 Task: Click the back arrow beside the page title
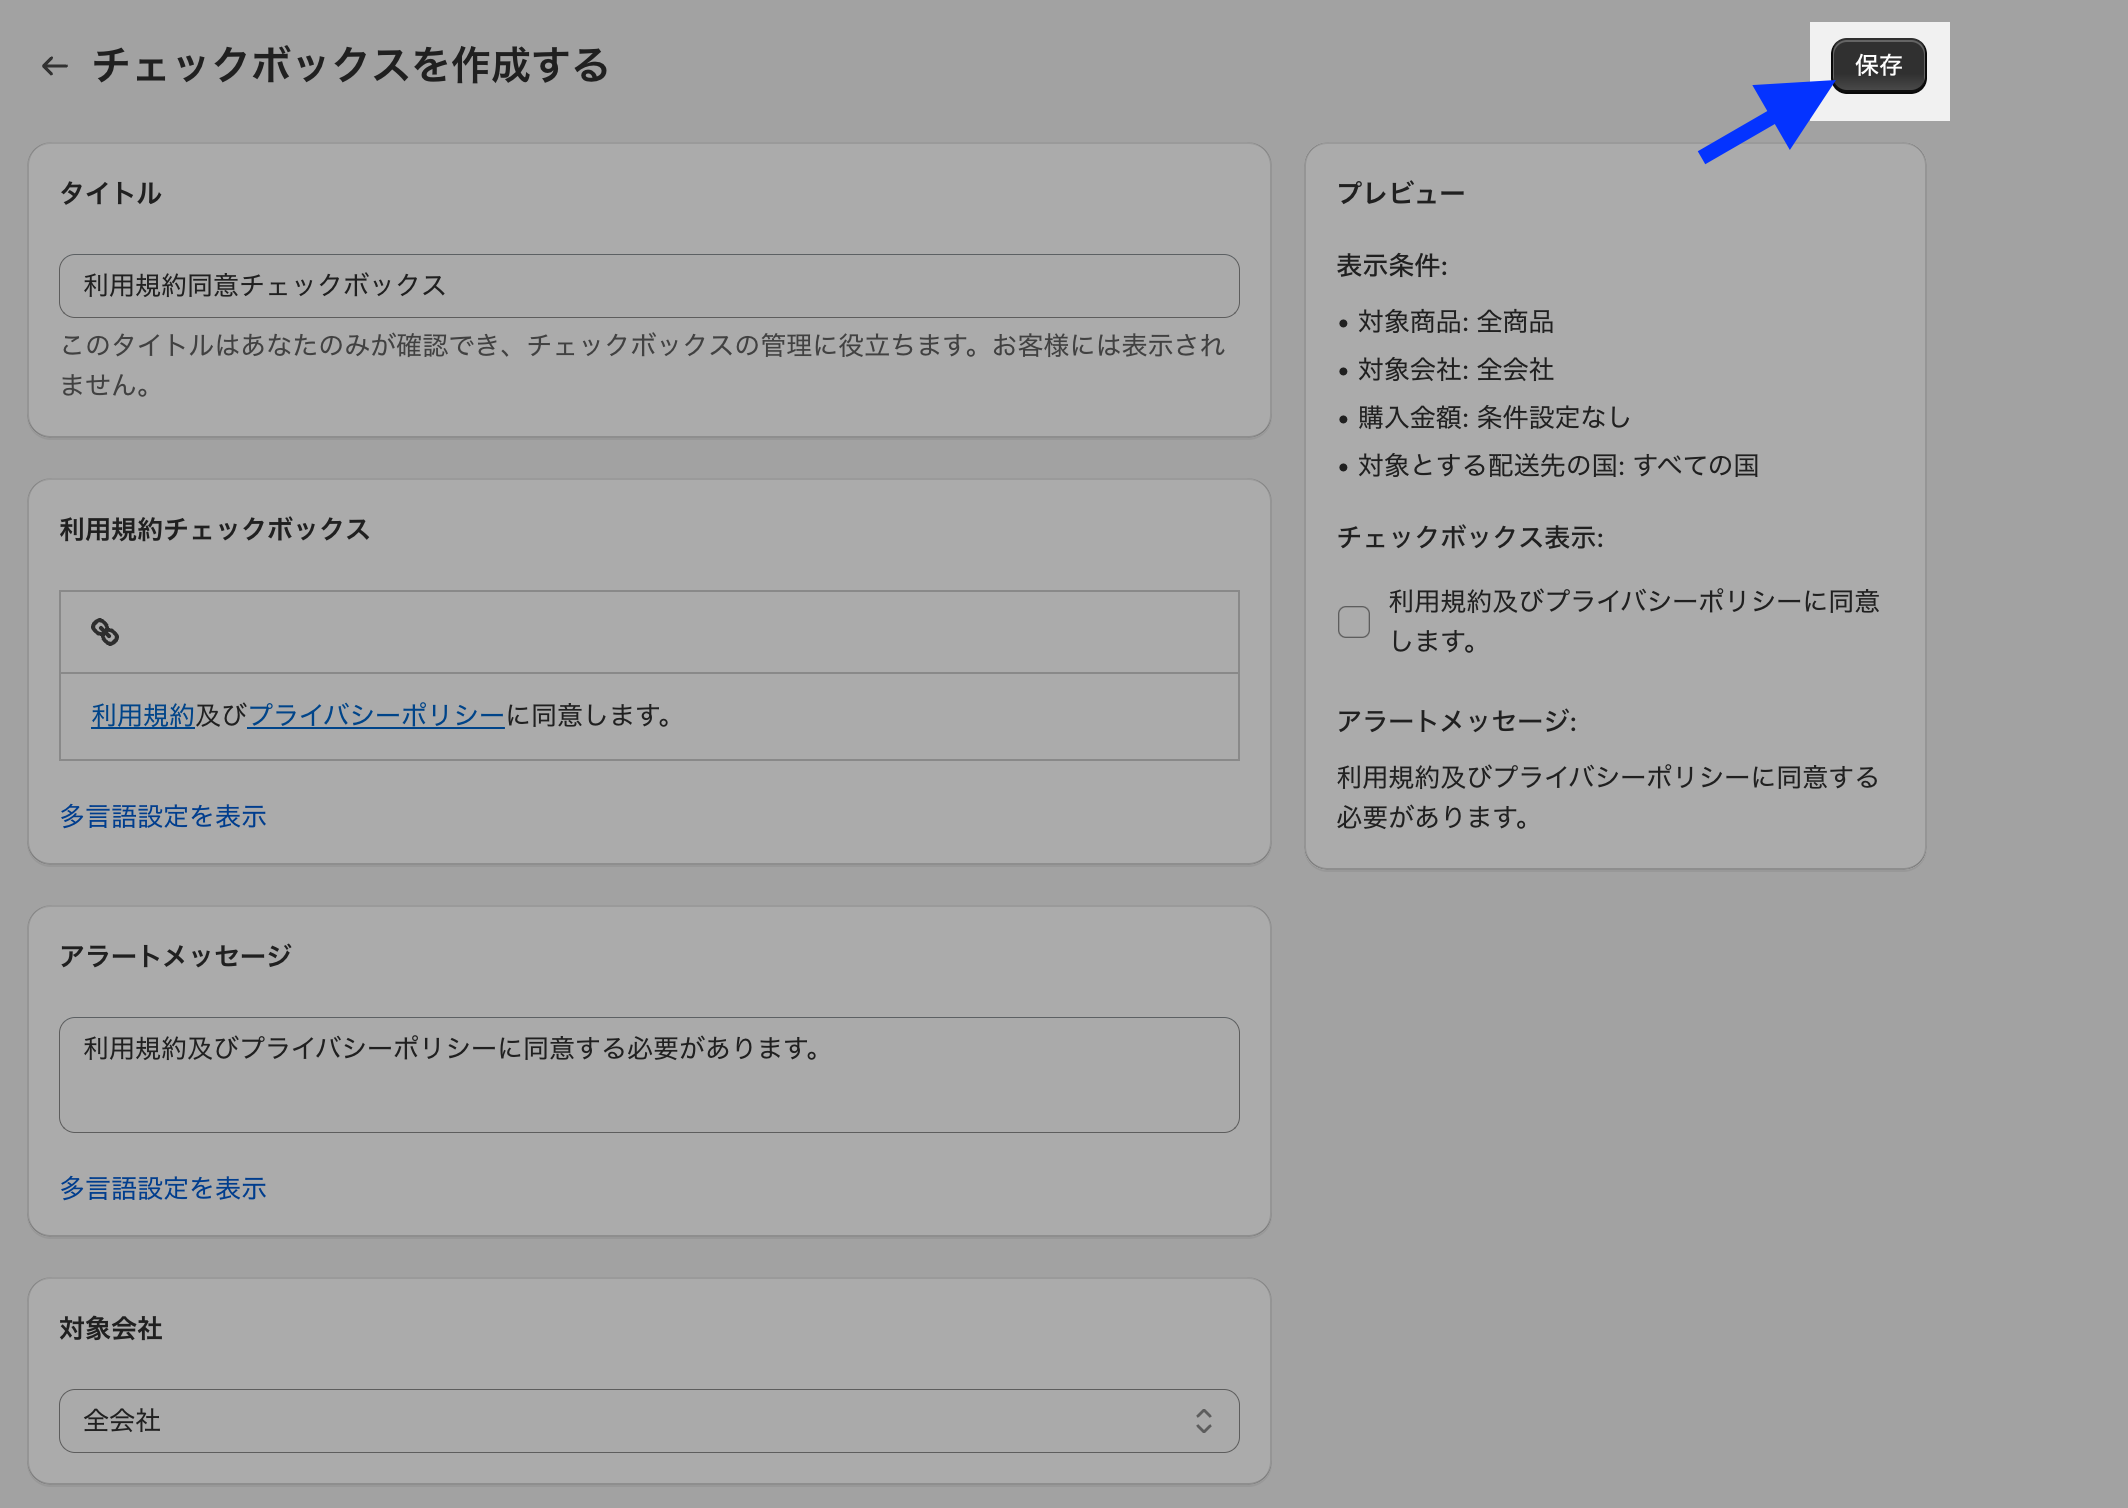coord(54,66)
